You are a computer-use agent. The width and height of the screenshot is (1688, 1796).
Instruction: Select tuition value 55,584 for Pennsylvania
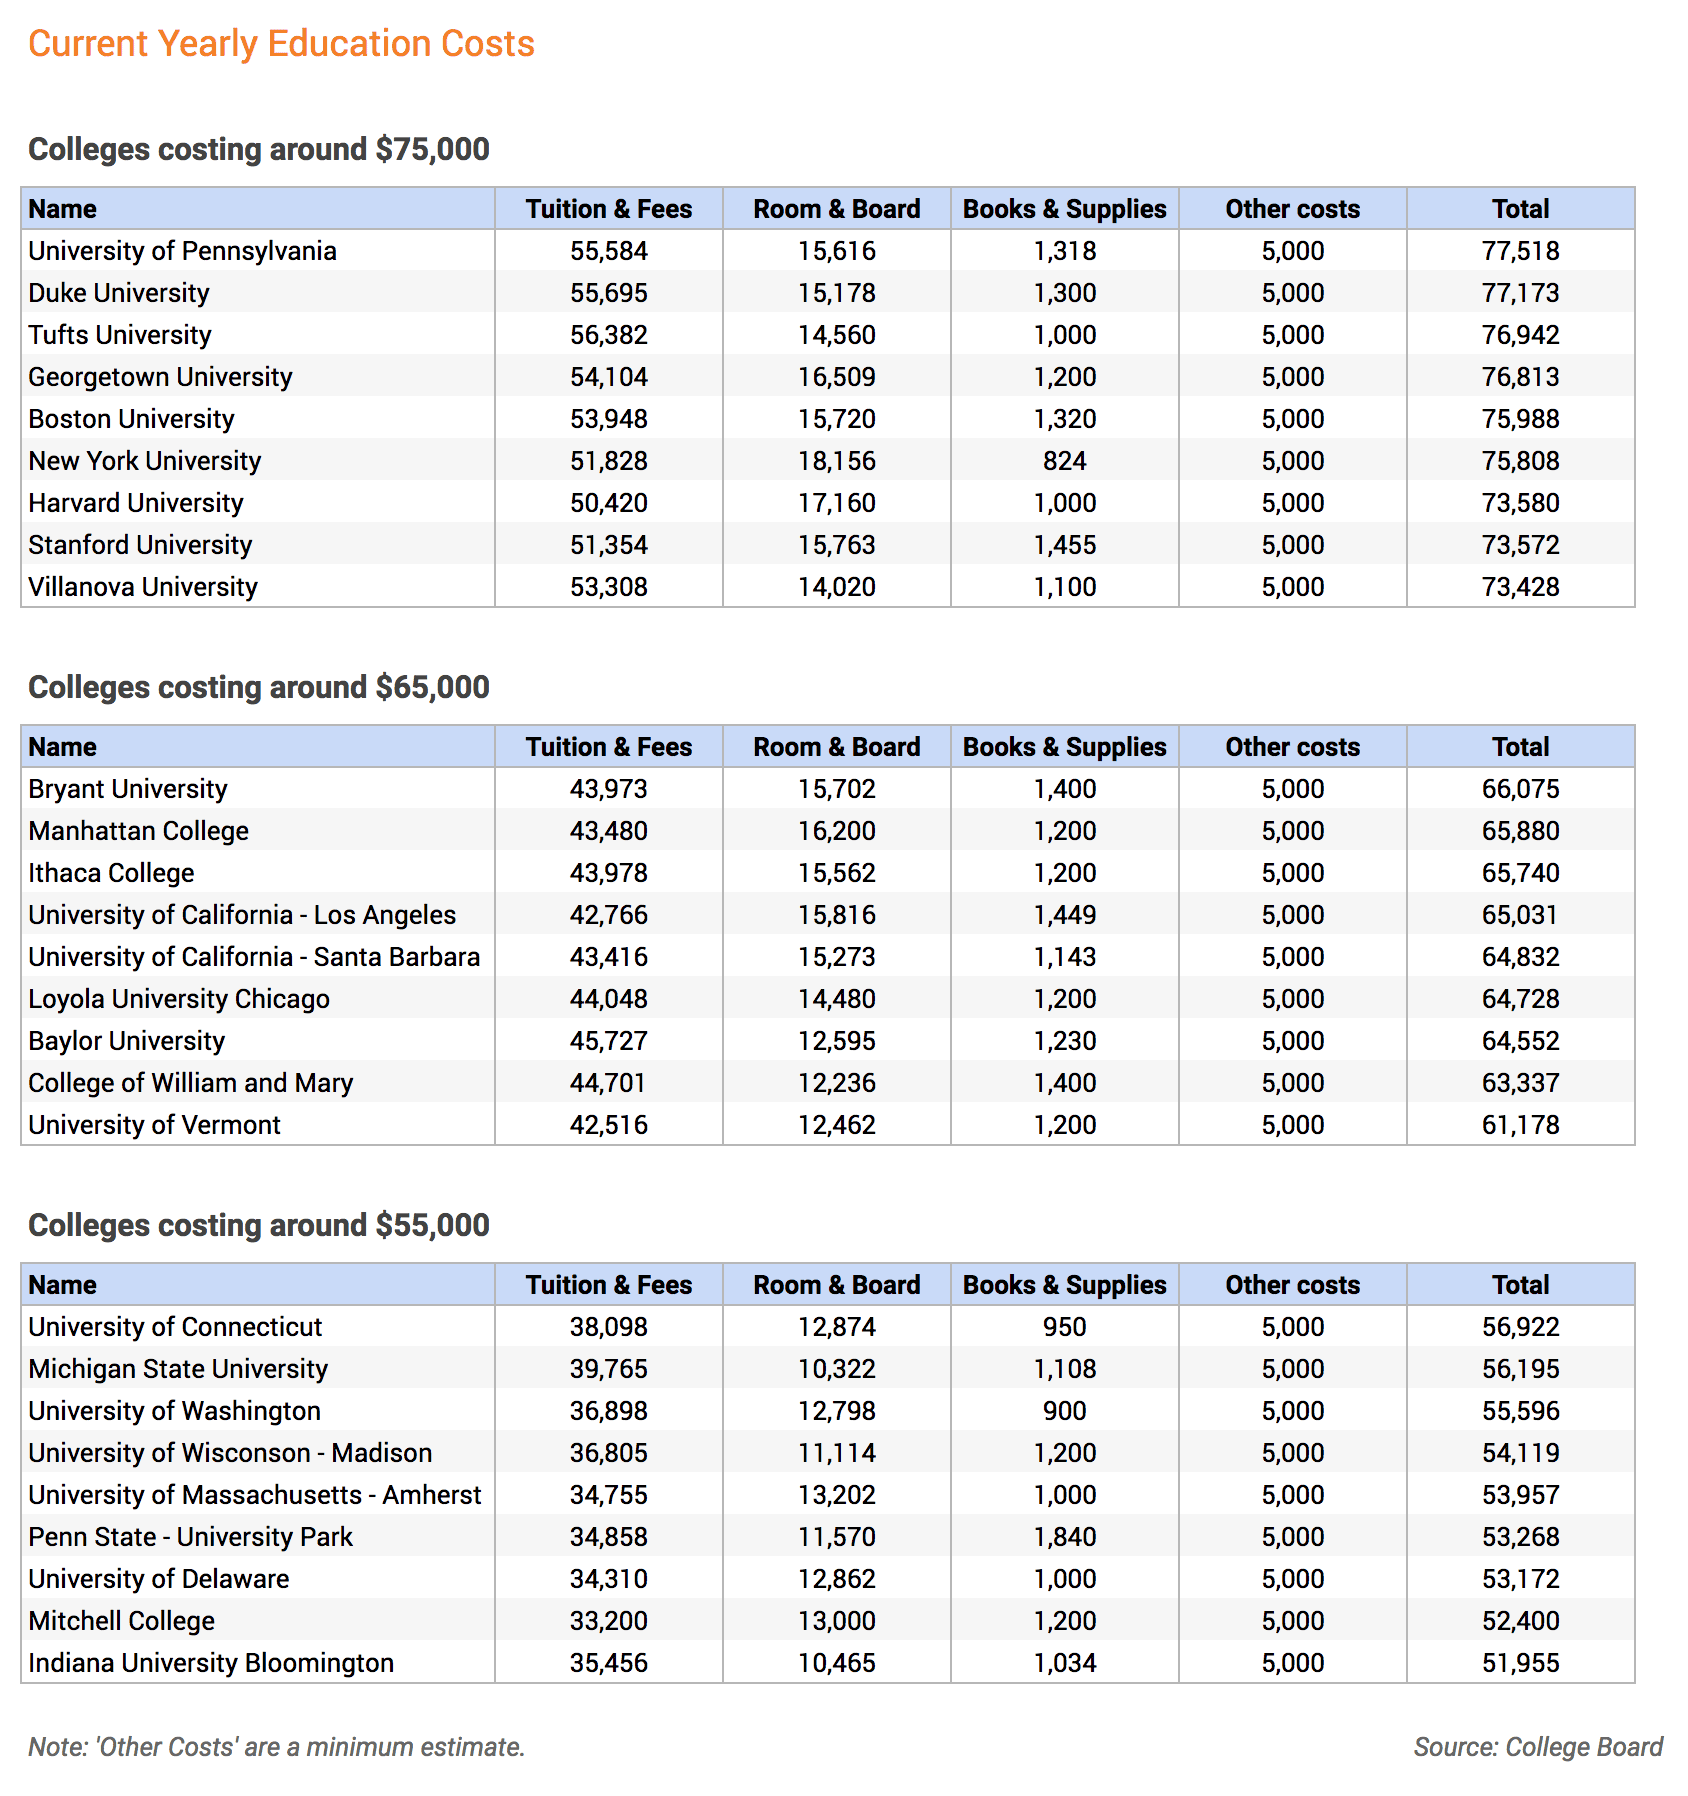coord(609,251)
